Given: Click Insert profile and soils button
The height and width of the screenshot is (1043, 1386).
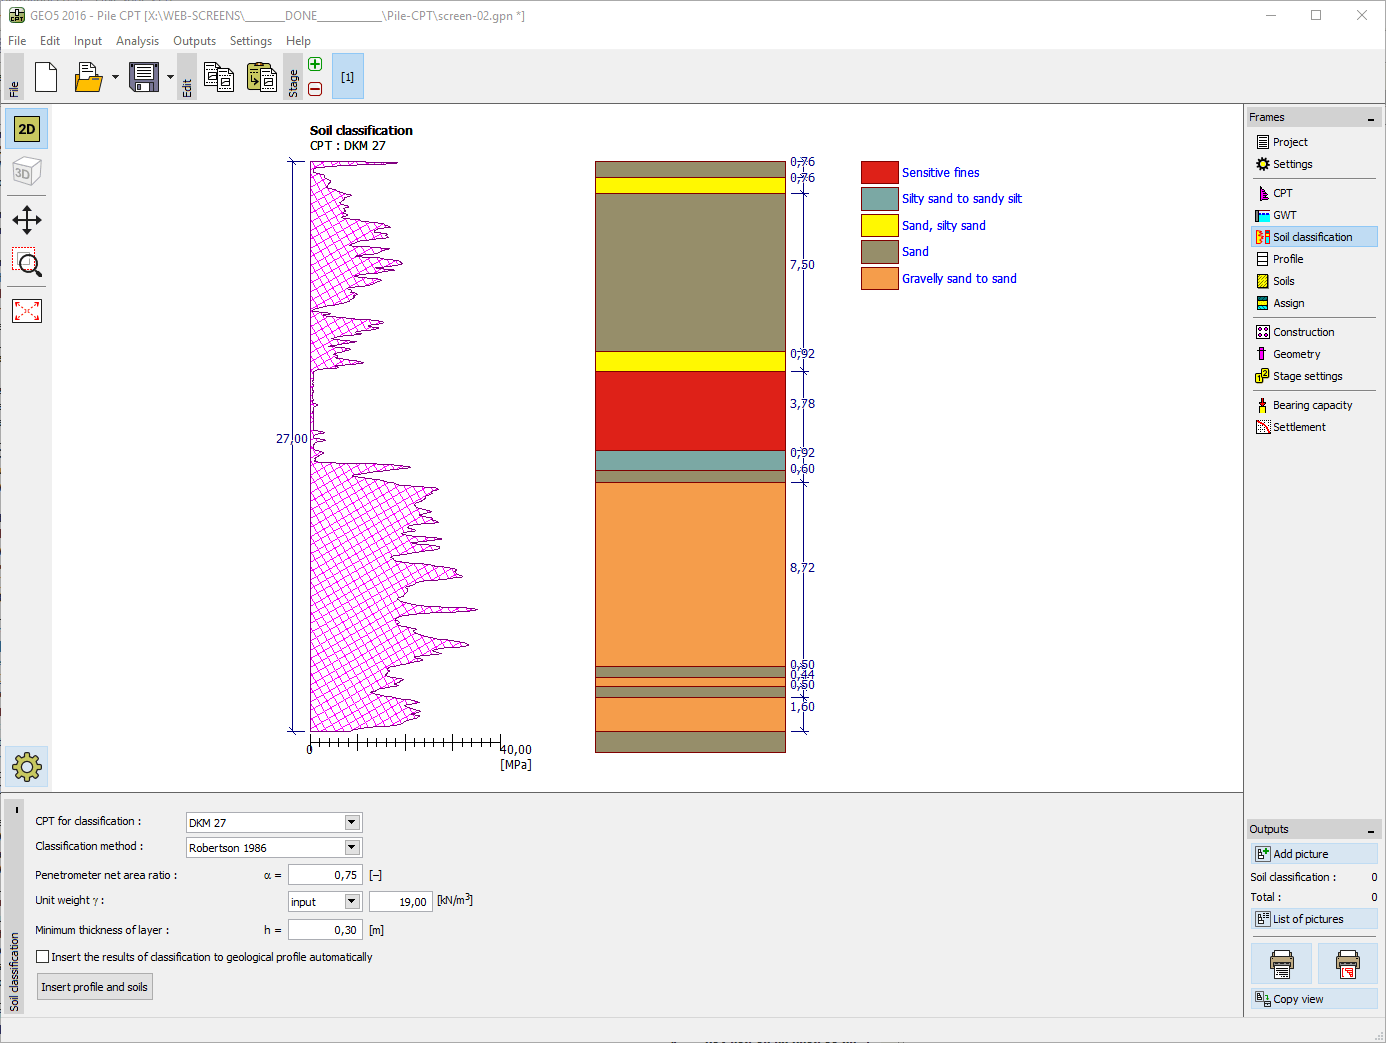Looking at the screenshot, I should point(95,987).
